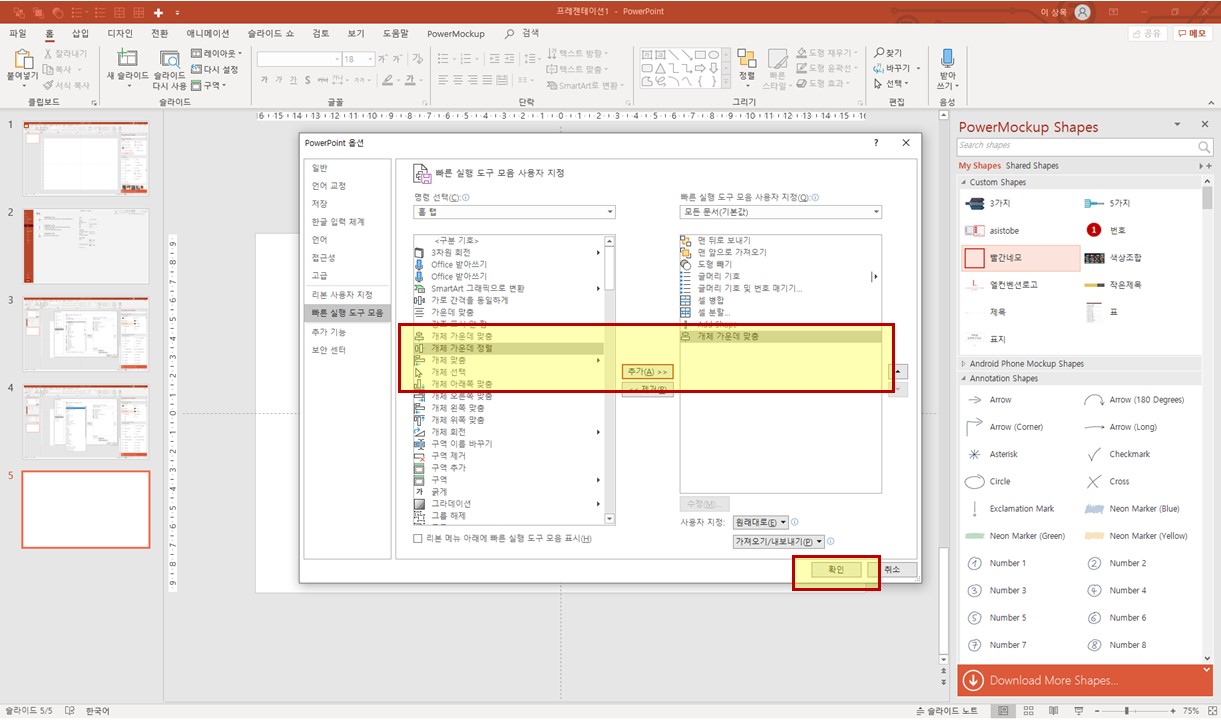1221x720 pixels.
Task: Pick the 빨간네모 custom shape
Action: tap(1020, 258)
